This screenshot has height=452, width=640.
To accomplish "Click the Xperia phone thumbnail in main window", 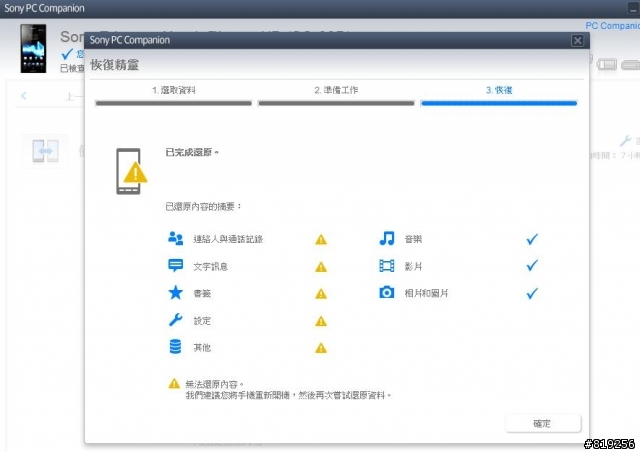I will (33, 48).
